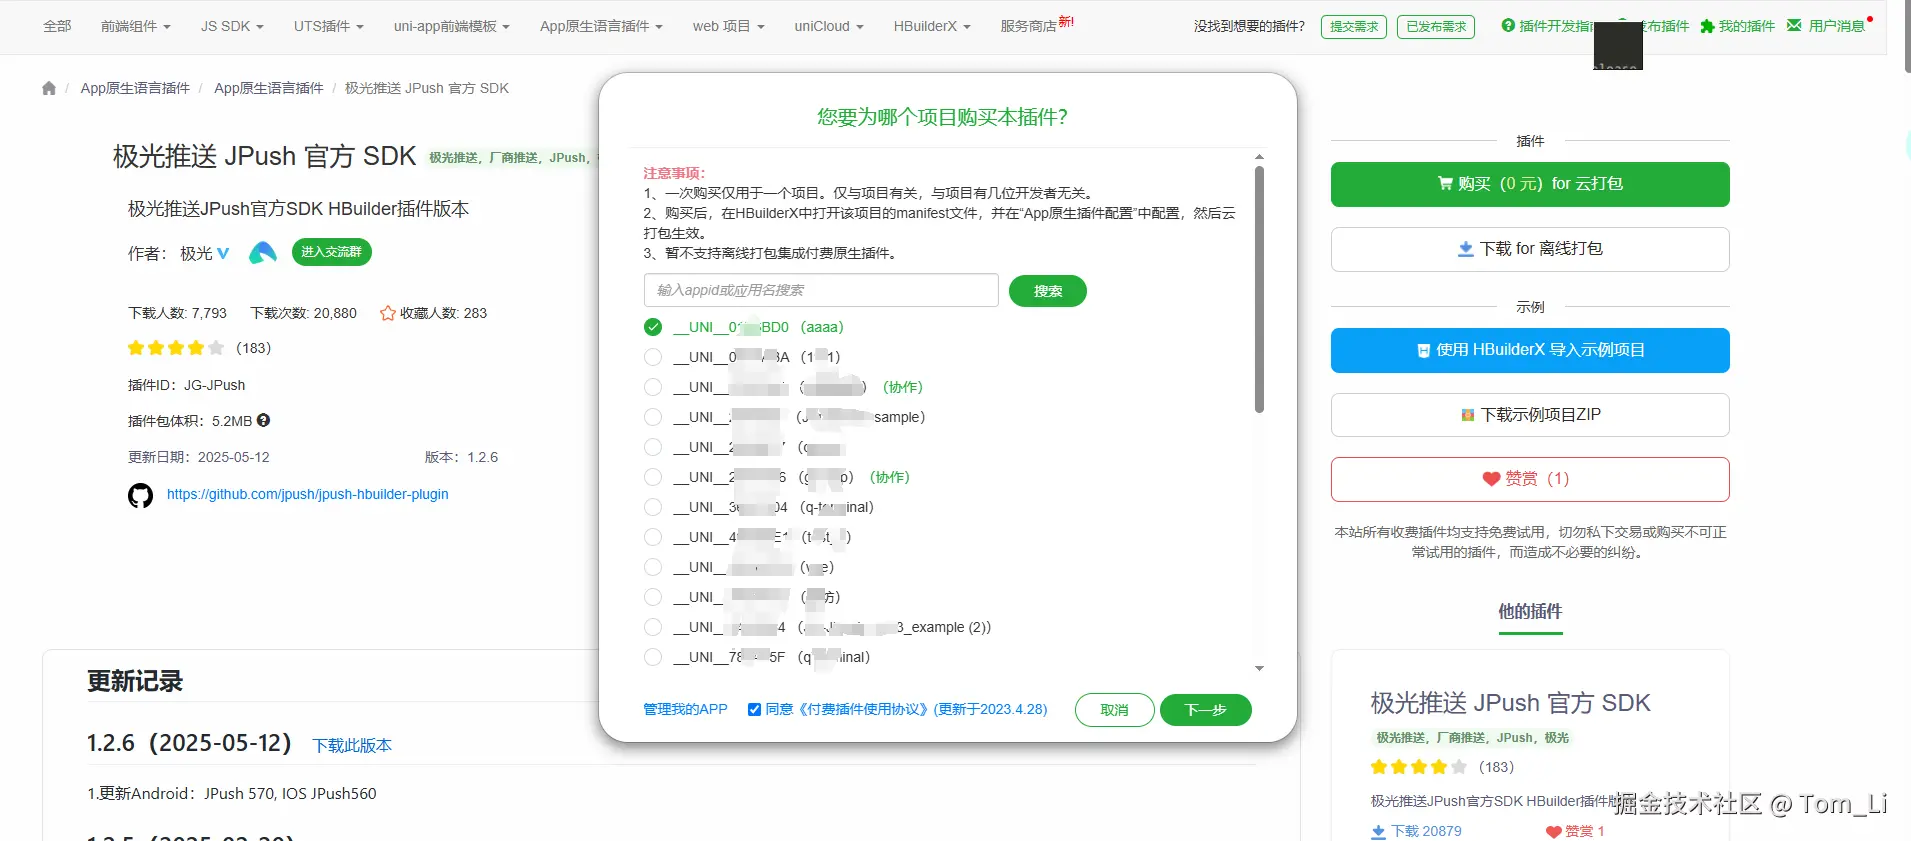Click the 用户消息 envelope icon
This screenshot has height=841, width=1911.
click(1794, 26)
